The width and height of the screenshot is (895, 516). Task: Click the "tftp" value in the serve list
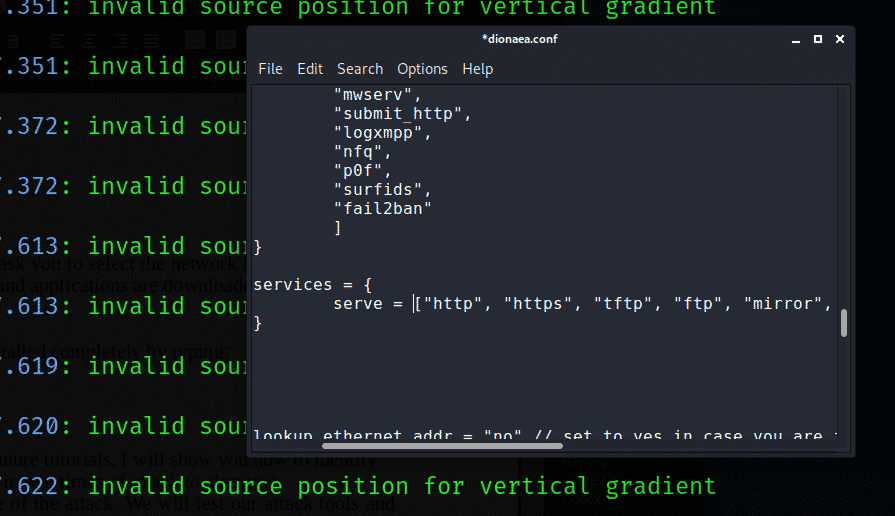[x=625, y=304]
